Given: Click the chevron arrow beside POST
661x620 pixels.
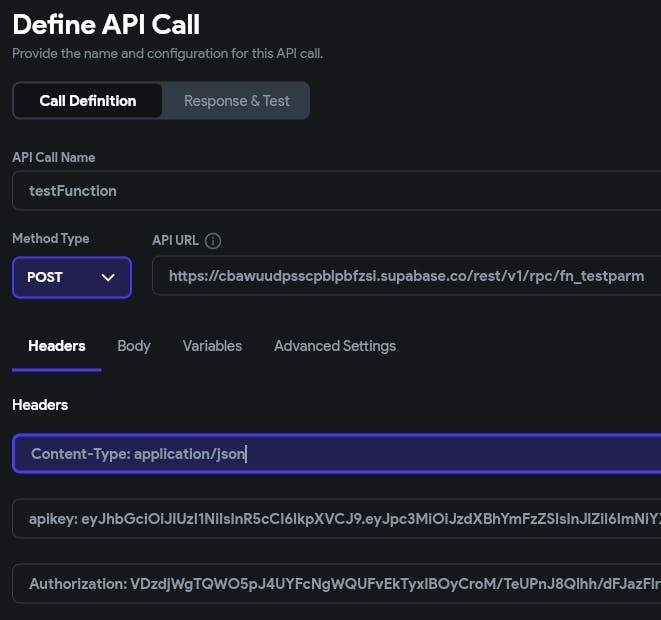Looking at the screenshot, I should tap(109, 277).
